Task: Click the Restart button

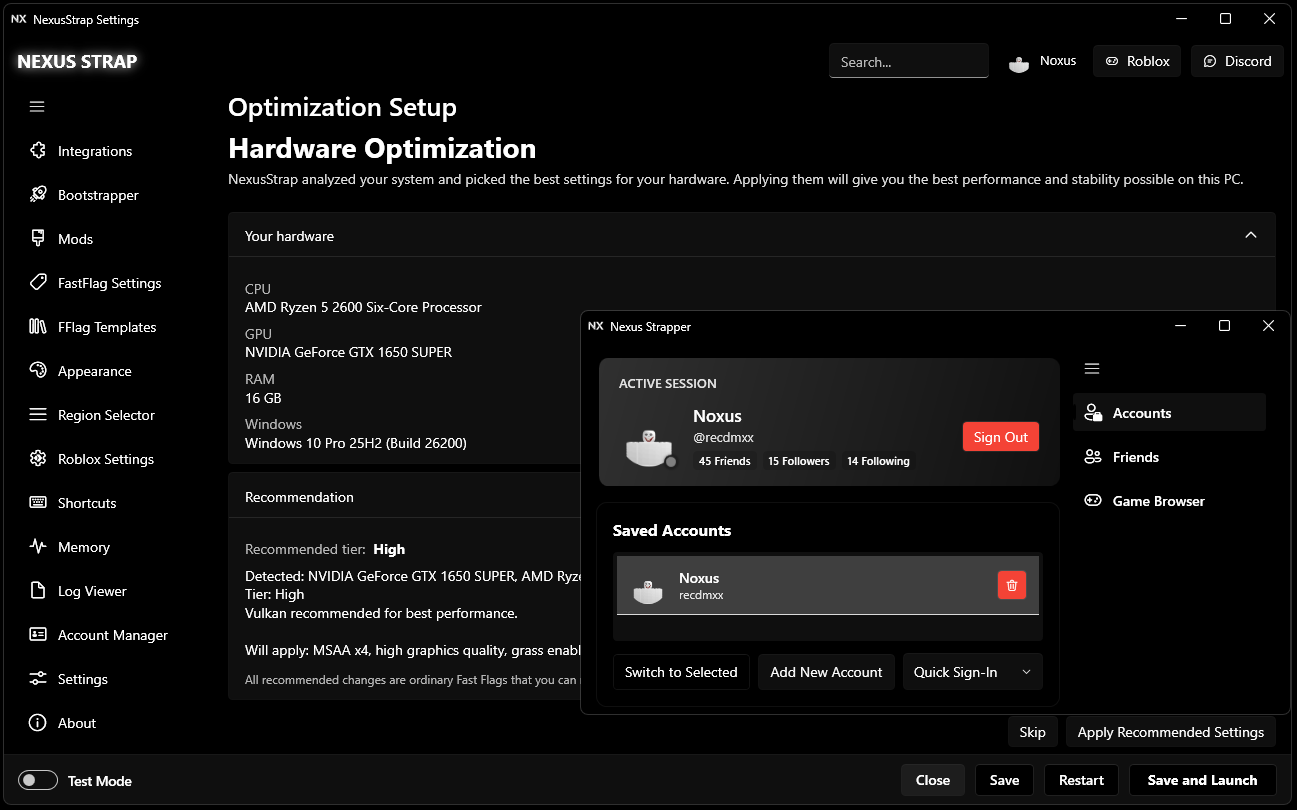Action: tap(1081, 780)
